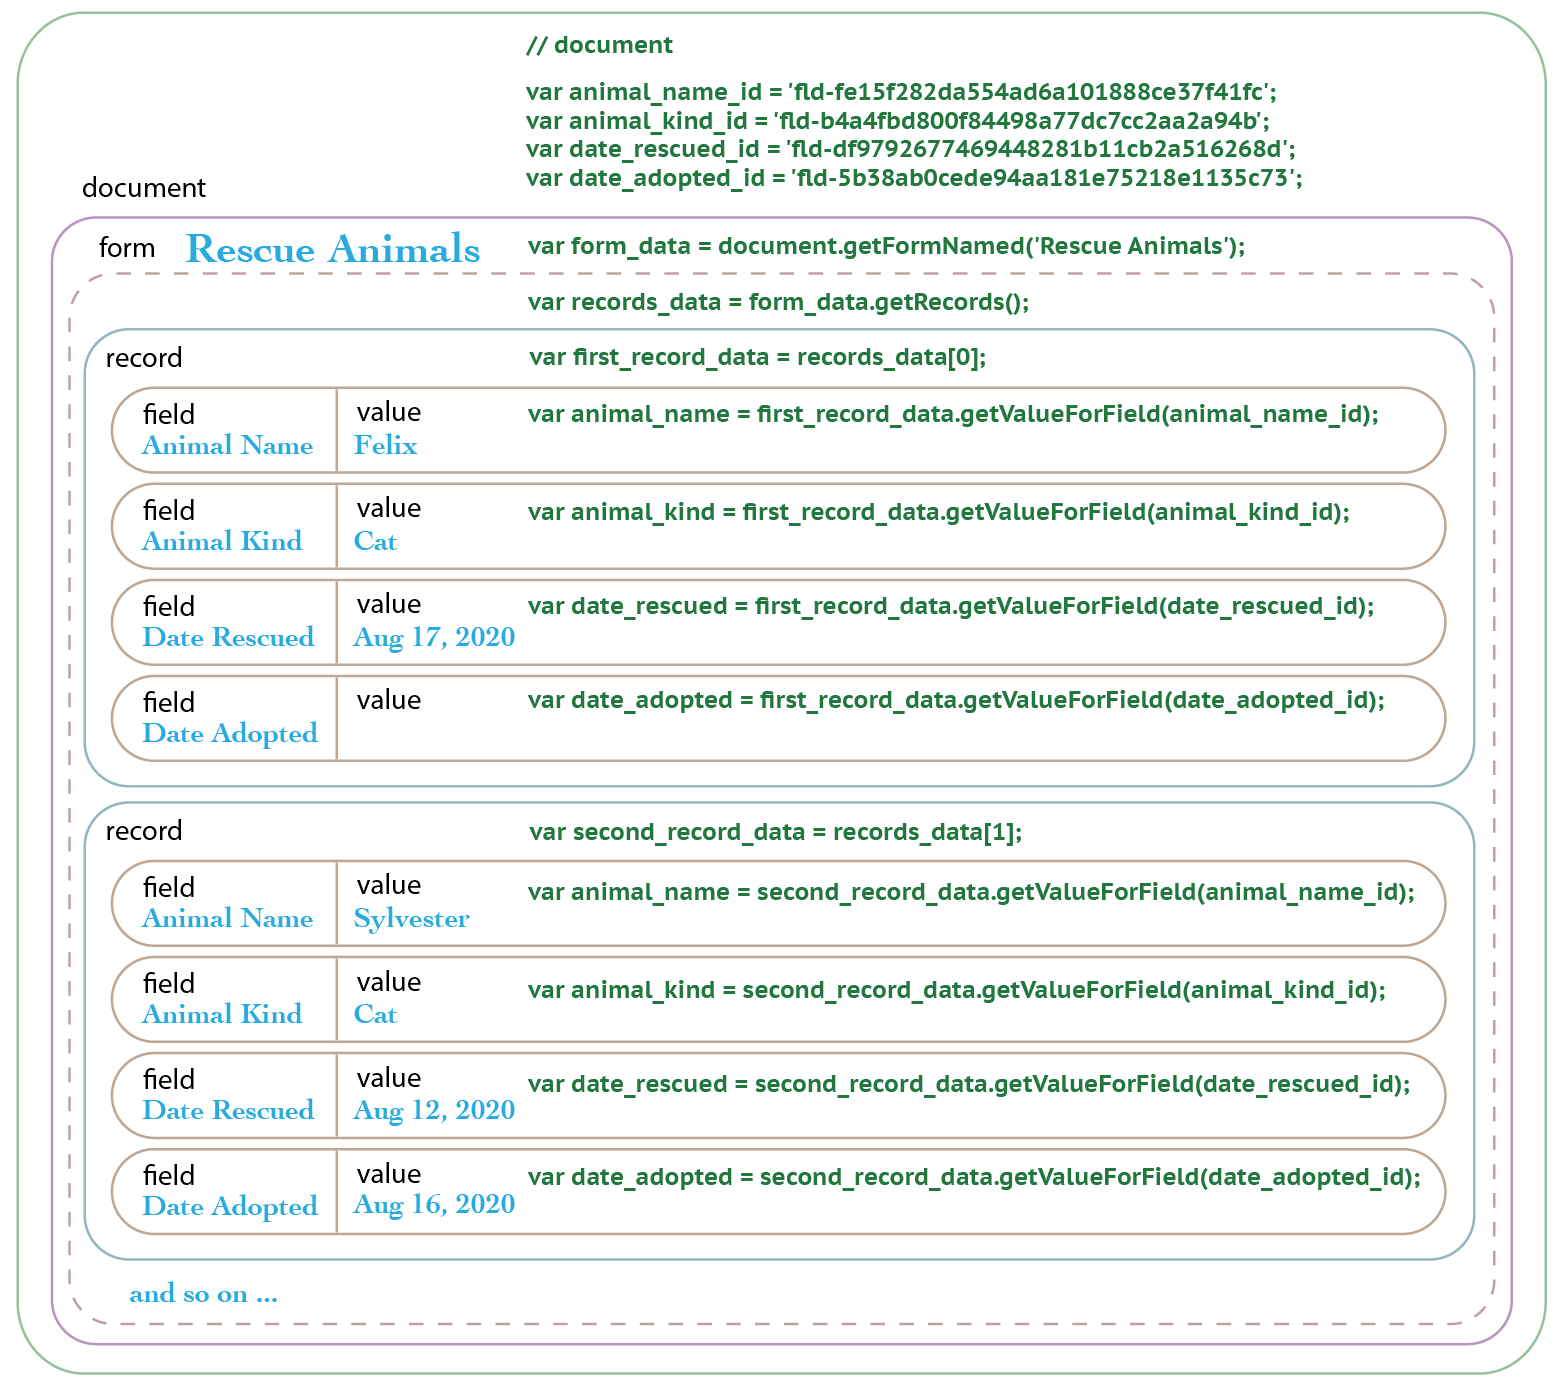
Task: Select the value Sylvester in second record
Action: 411,918
